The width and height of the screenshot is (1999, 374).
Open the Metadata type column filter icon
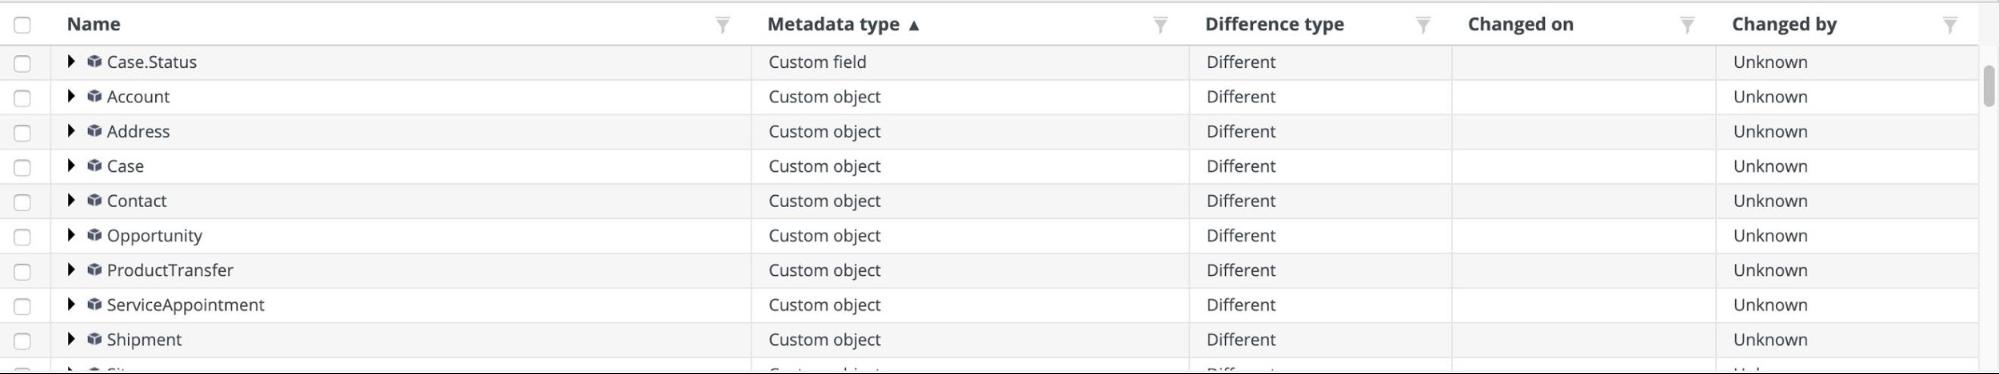pos(1160,25)
